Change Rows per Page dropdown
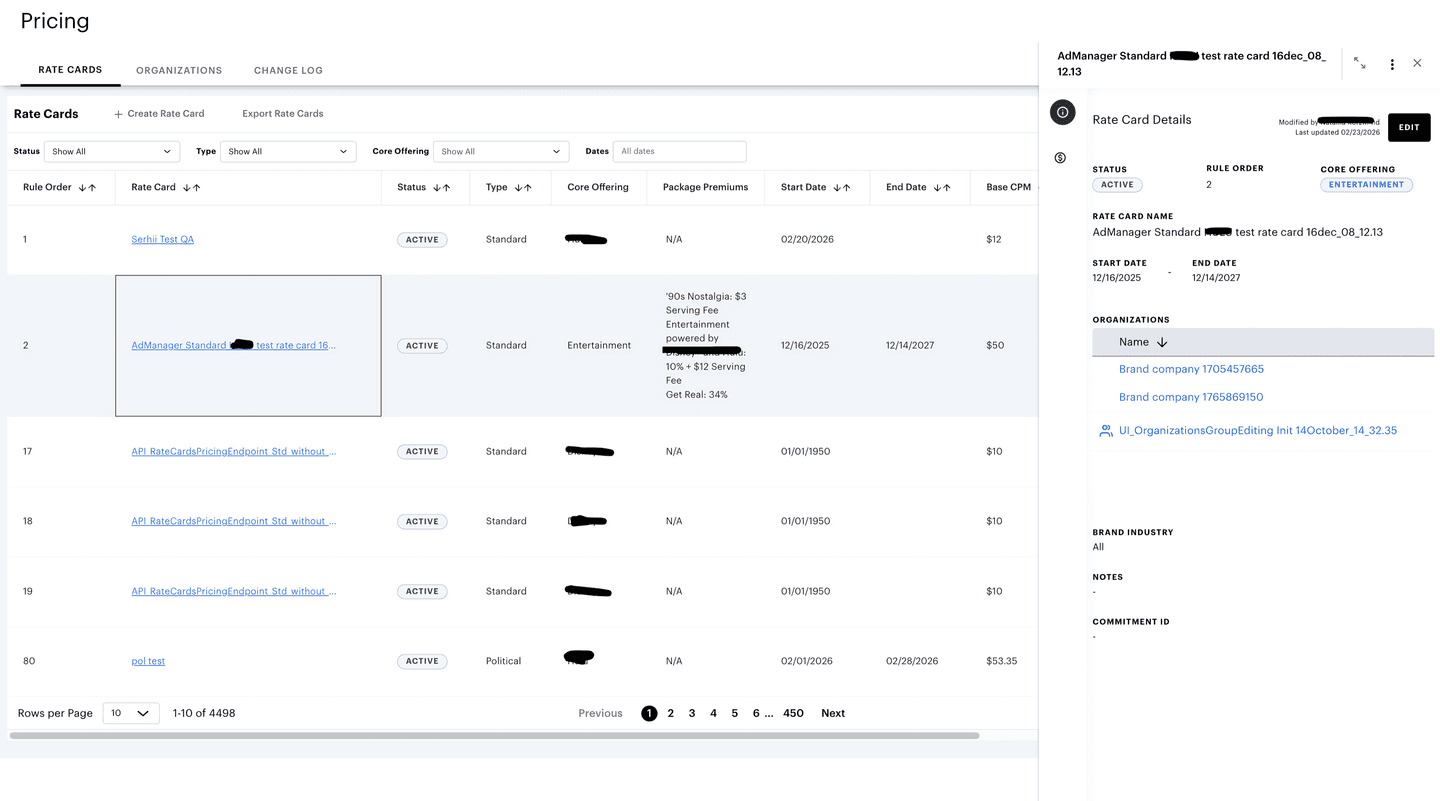1440x801 pixels. click(130, 713)
